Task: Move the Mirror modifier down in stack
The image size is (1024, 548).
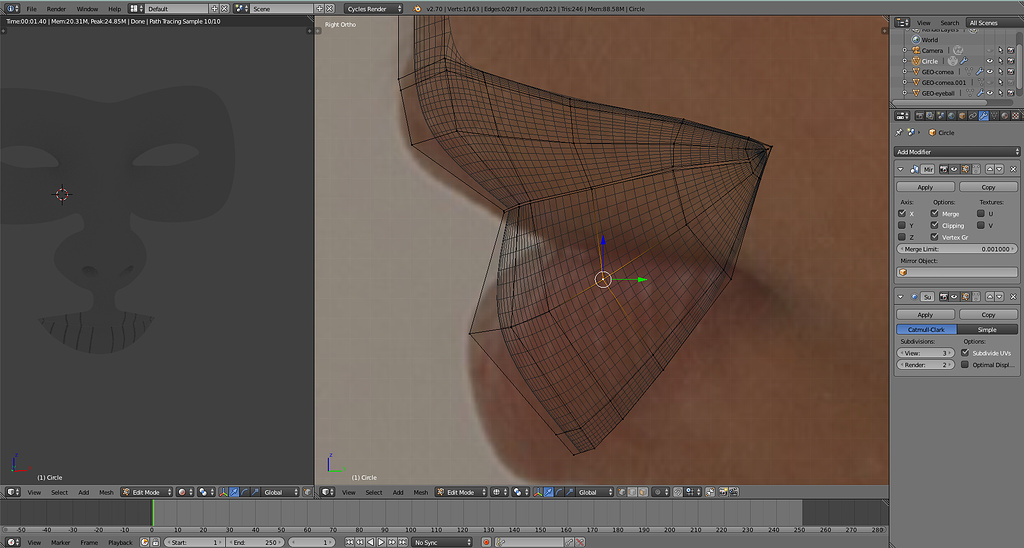Action: click(999, 169)
